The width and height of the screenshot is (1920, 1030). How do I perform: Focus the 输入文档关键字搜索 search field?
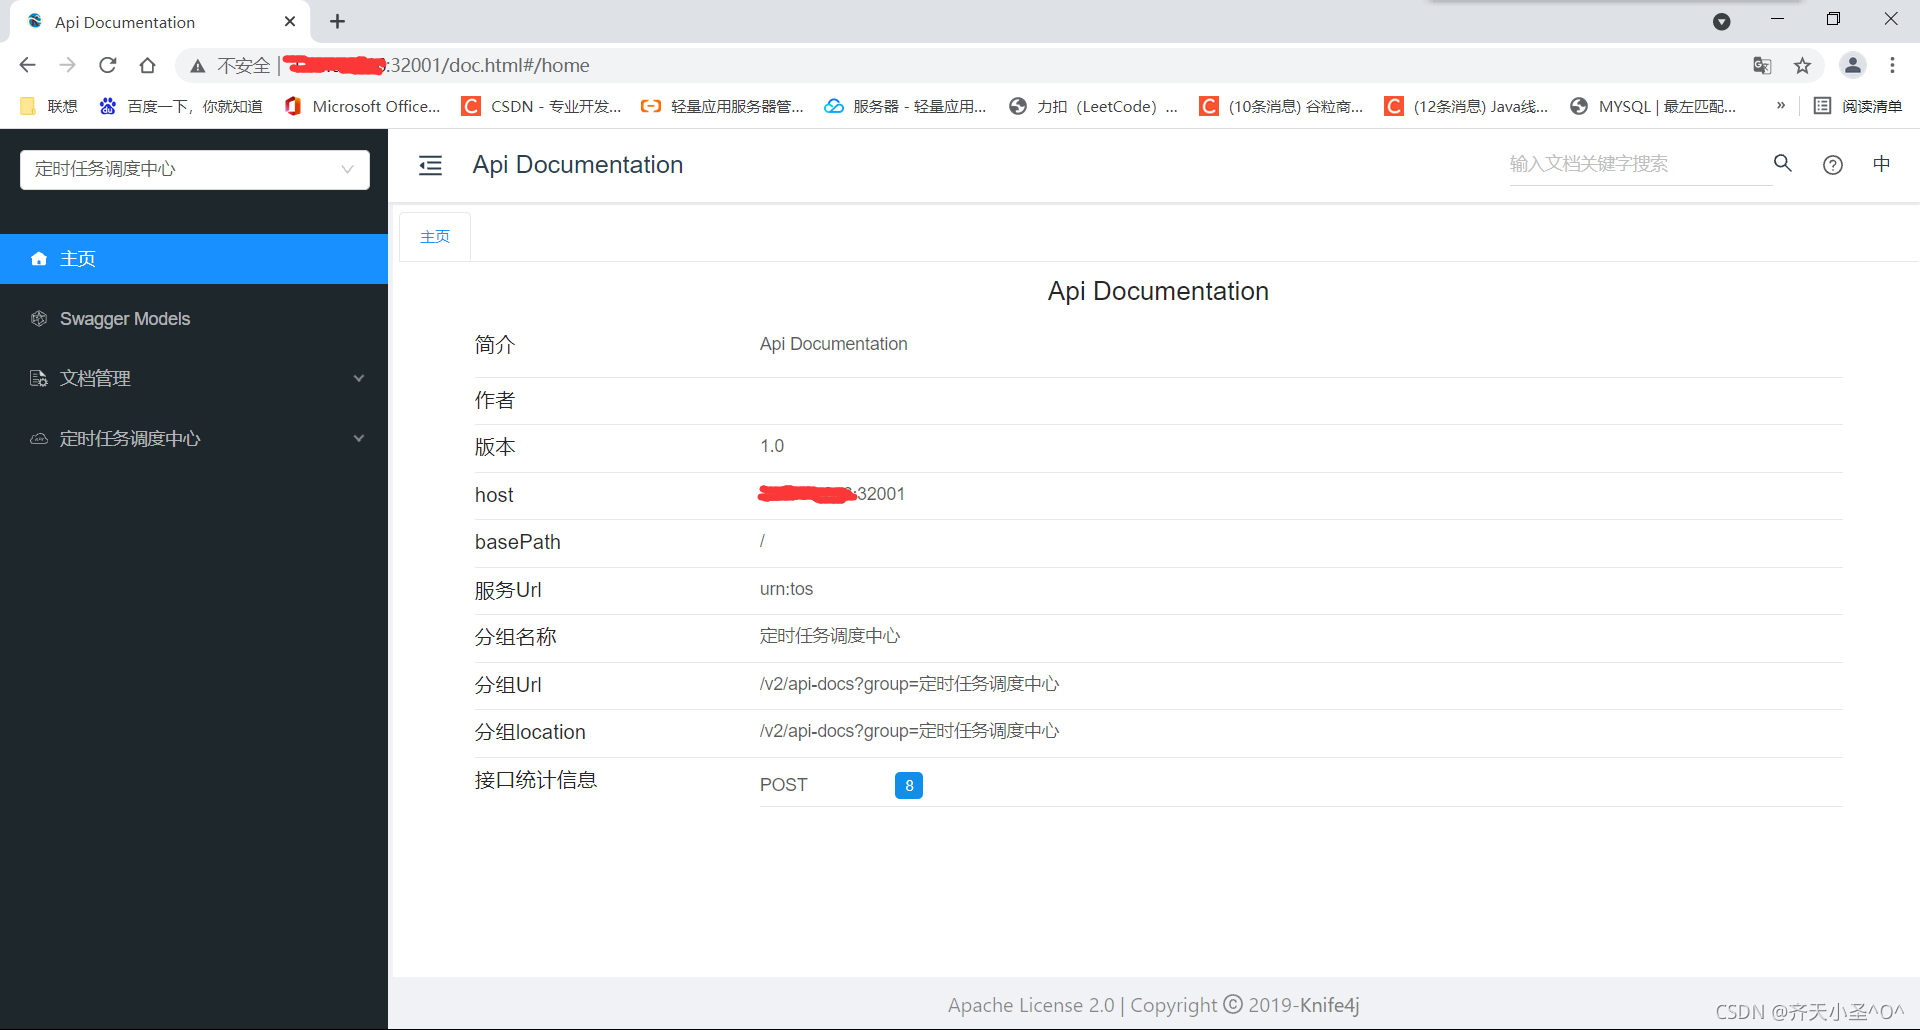coord(1640,164)
